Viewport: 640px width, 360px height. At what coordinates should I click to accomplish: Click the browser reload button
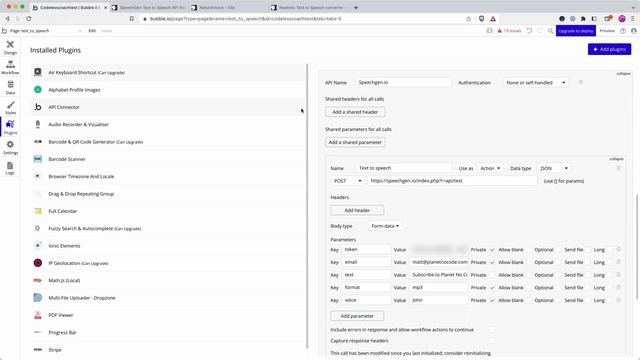click(x=29, y=19)
